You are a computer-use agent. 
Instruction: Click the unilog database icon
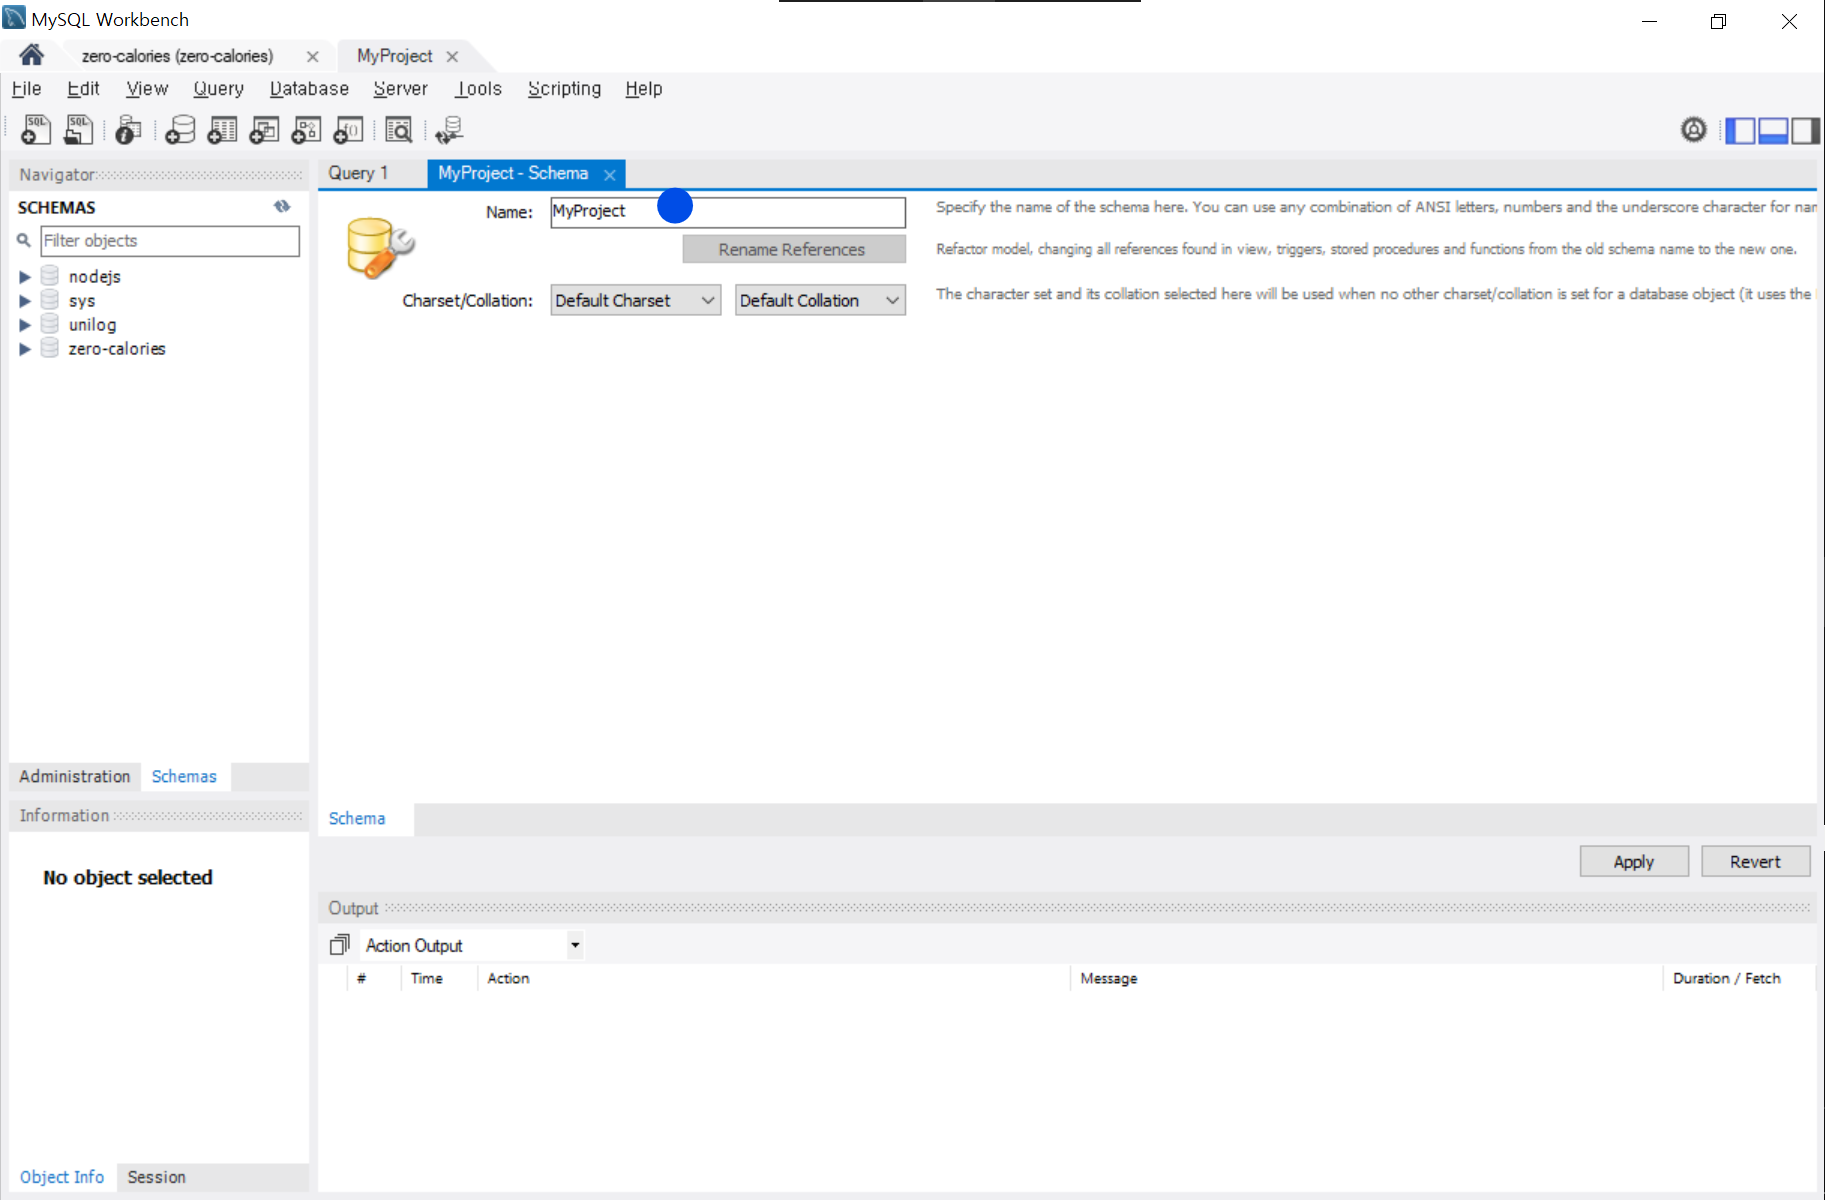pyautogui.click(x=50, y=324)
